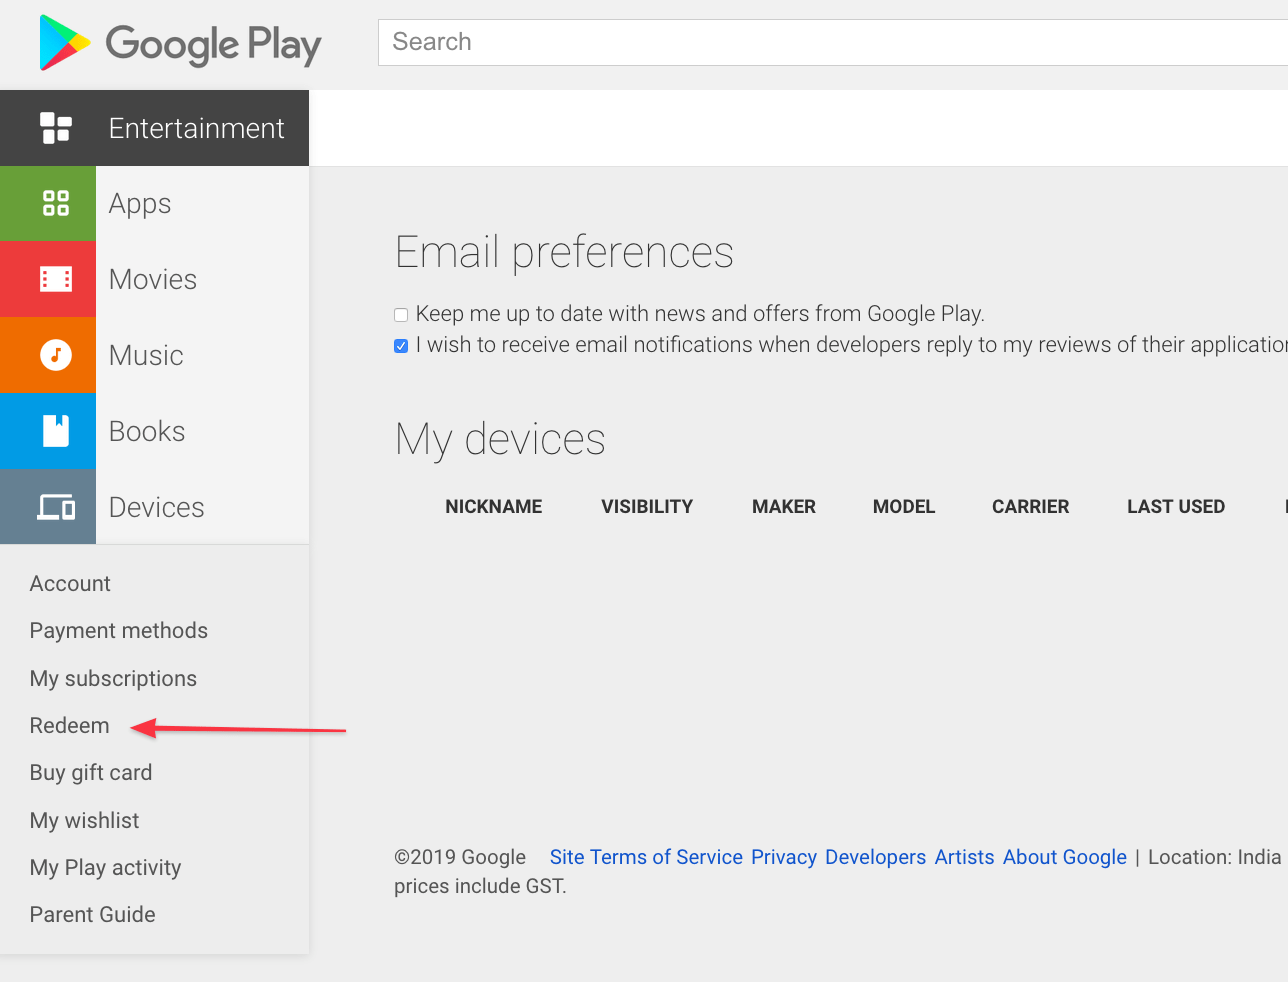This screenshot has width=1288, height=982.
Task: Click the MAKER column header
Action: click(x=784, y=507)
